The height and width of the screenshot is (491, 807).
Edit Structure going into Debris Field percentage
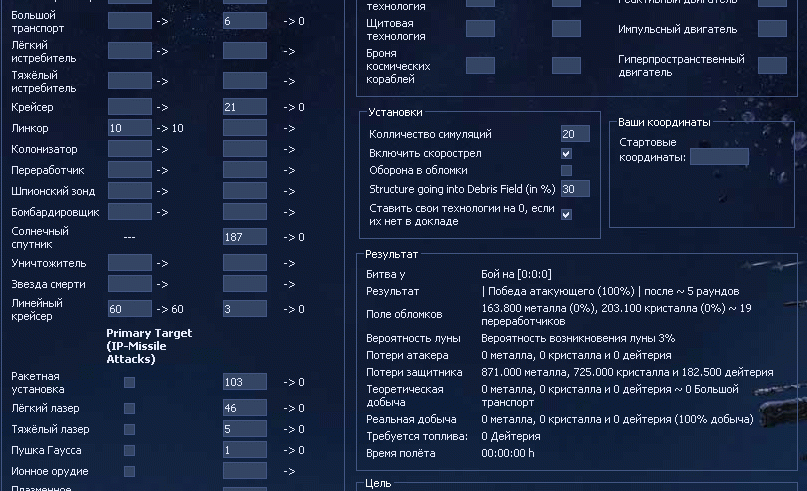(x=574, y=189)
